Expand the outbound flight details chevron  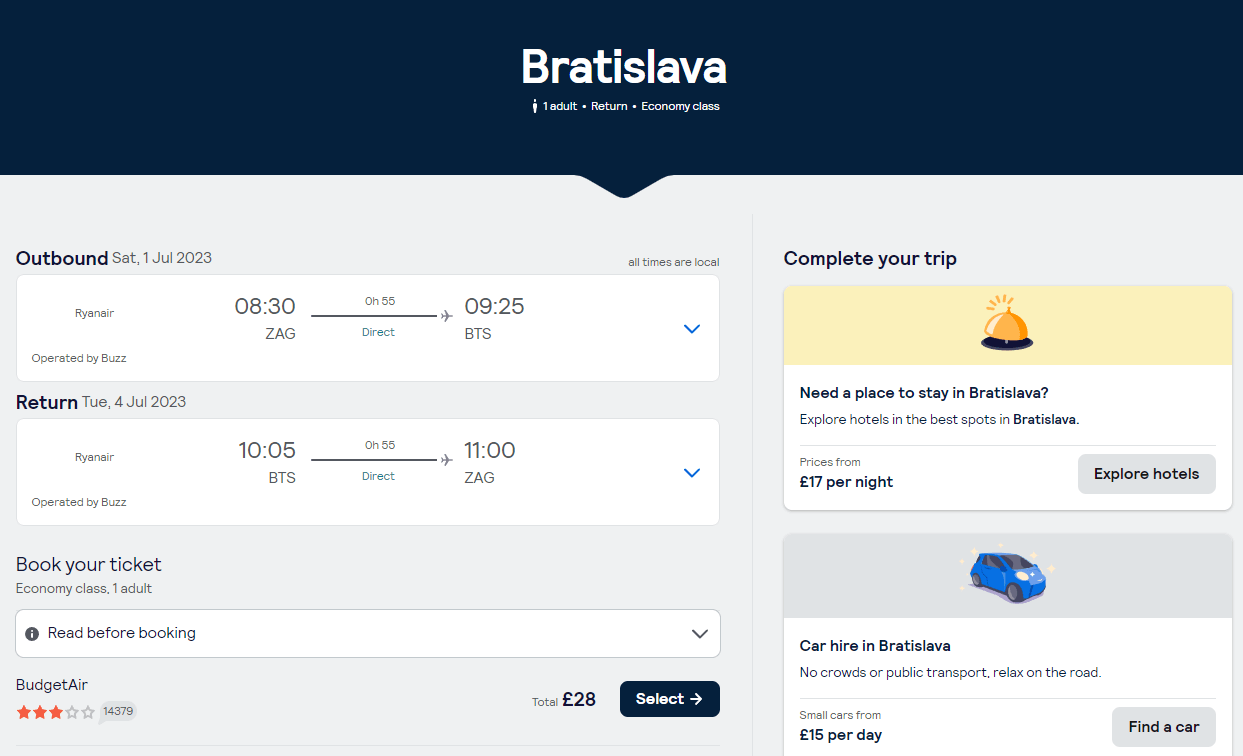pyautogui.click(x=692, y=329)
